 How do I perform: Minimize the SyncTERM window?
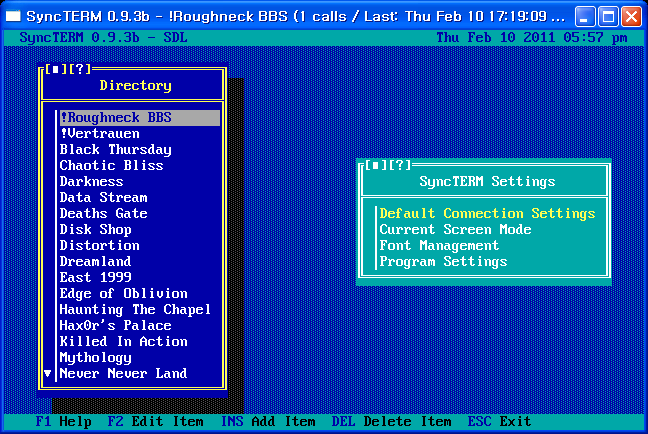pos(584,17)
